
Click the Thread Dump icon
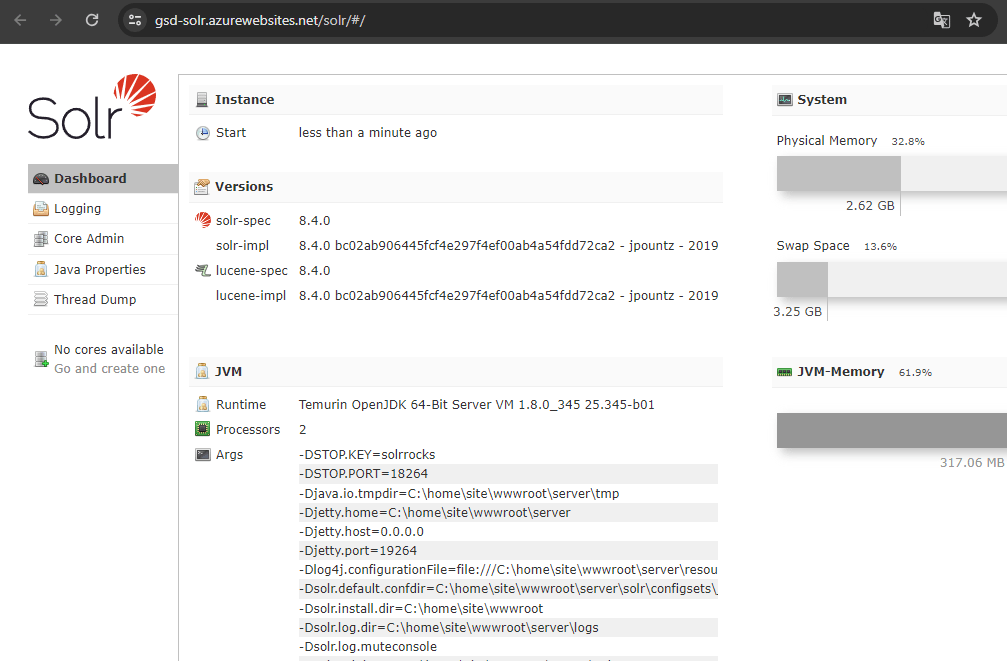pyautogui.click(x=41, y=300)
